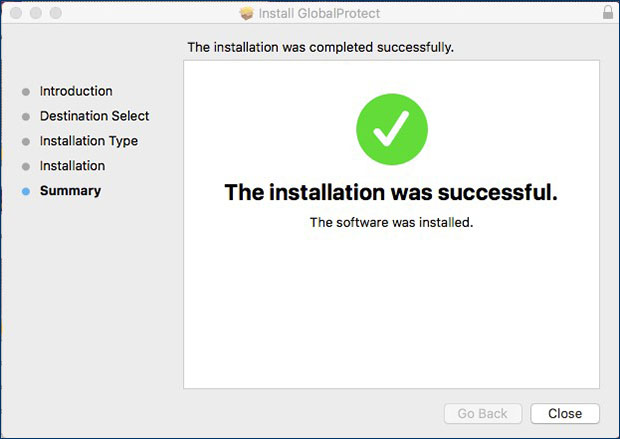Click the red window close button
Viewport: 620px width, 439px height.
click(x=14, y=14)
